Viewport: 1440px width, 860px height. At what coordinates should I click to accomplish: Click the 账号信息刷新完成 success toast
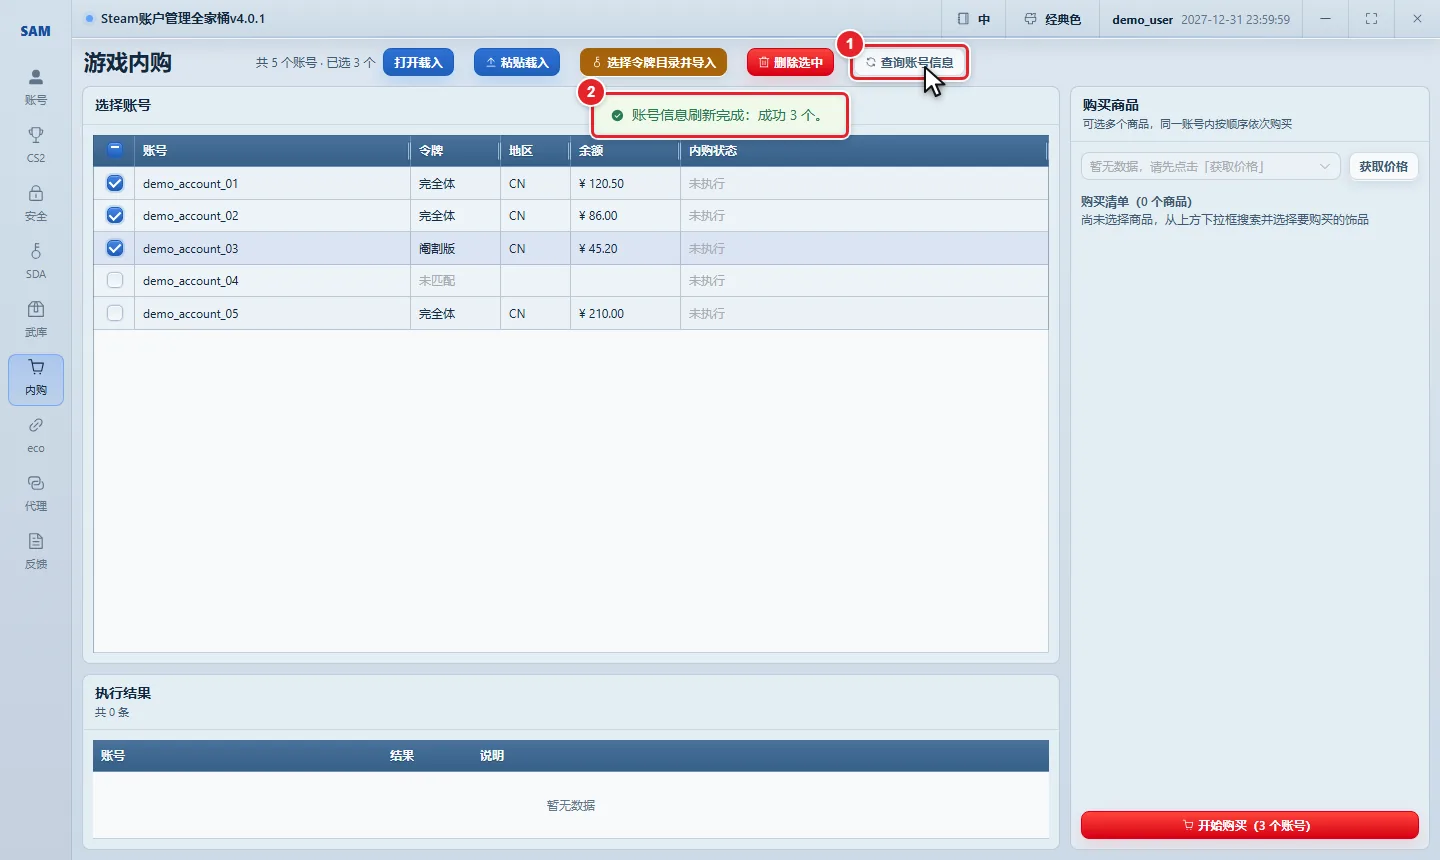[719, 115]
